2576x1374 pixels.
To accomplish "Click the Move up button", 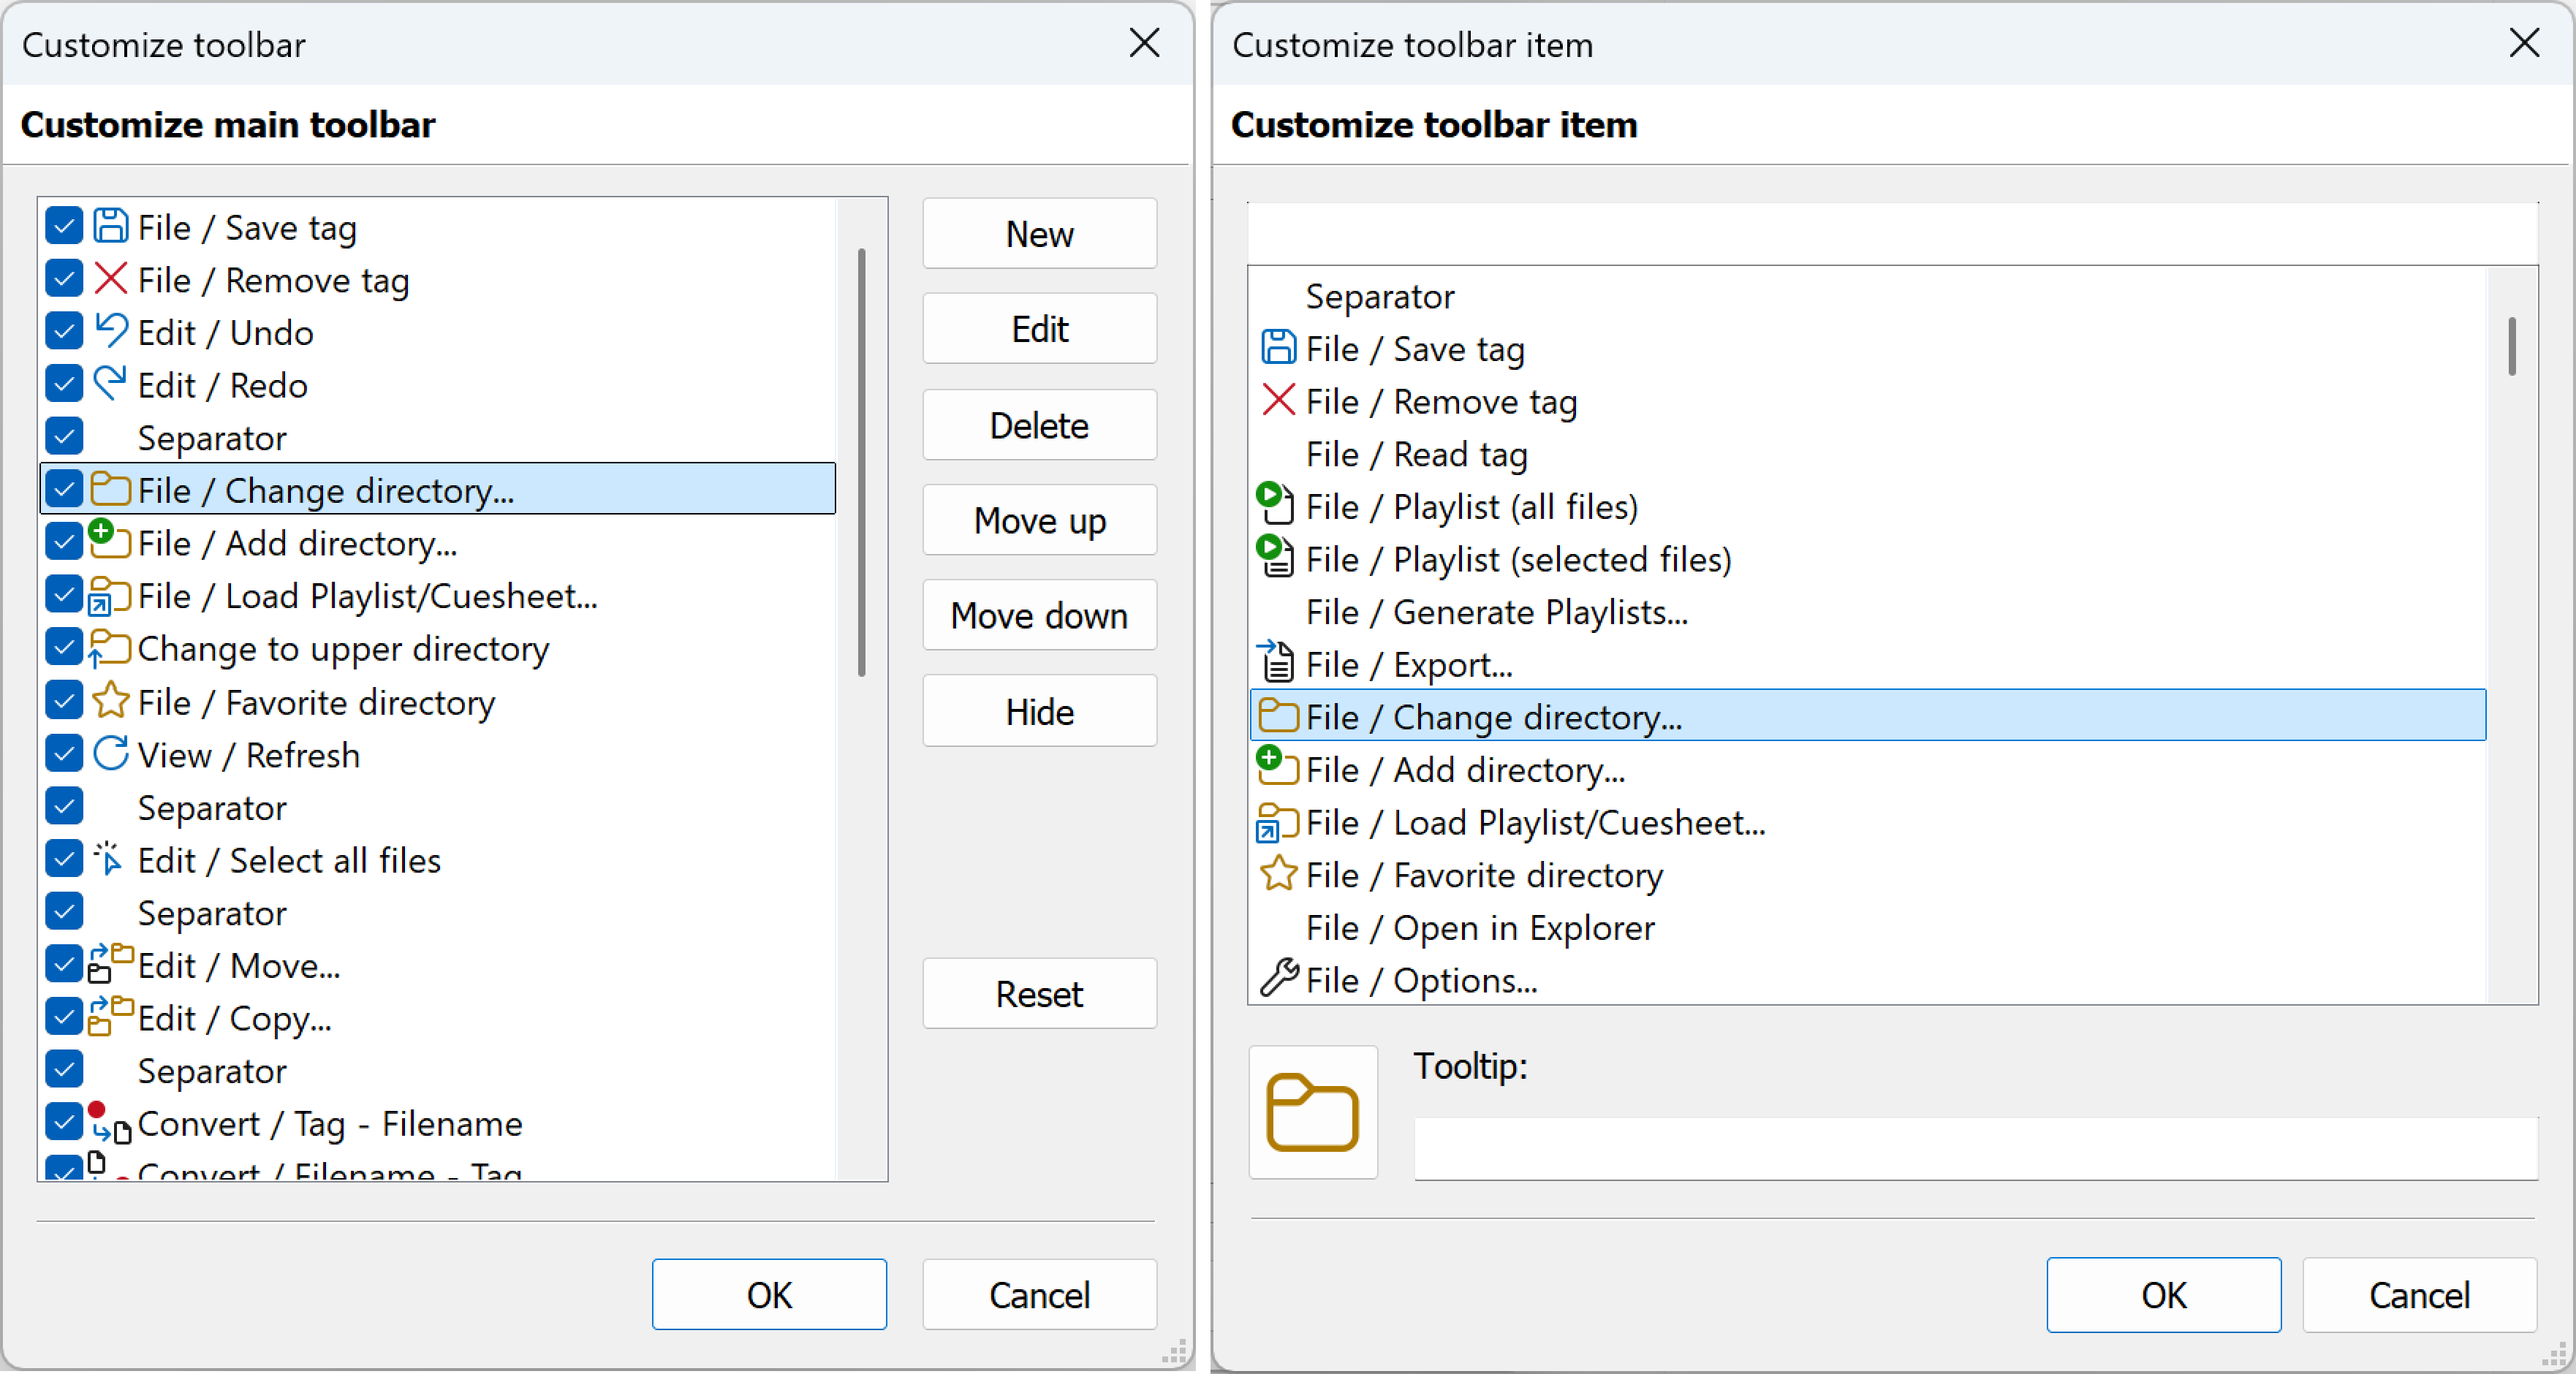I will (x=1039, y=520).
